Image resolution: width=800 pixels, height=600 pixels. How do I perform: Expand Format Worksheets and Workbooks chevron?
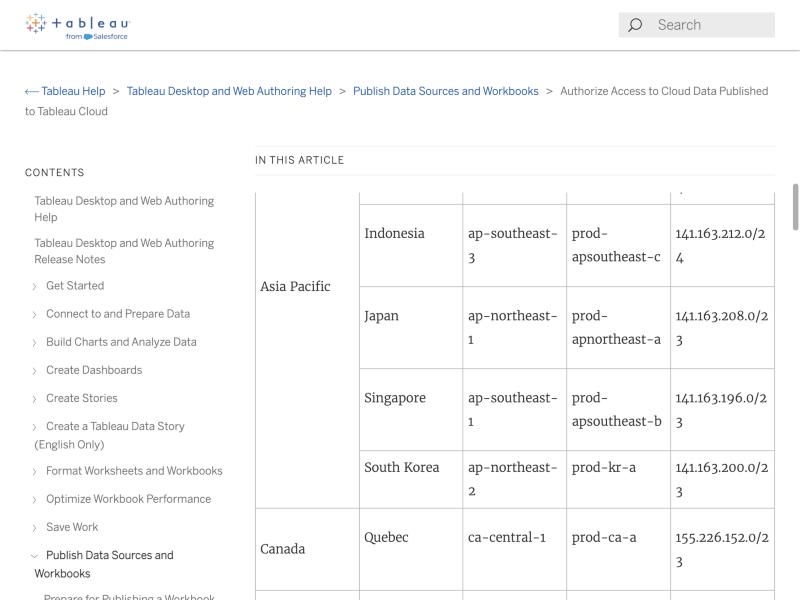click(x=35, y=471)
